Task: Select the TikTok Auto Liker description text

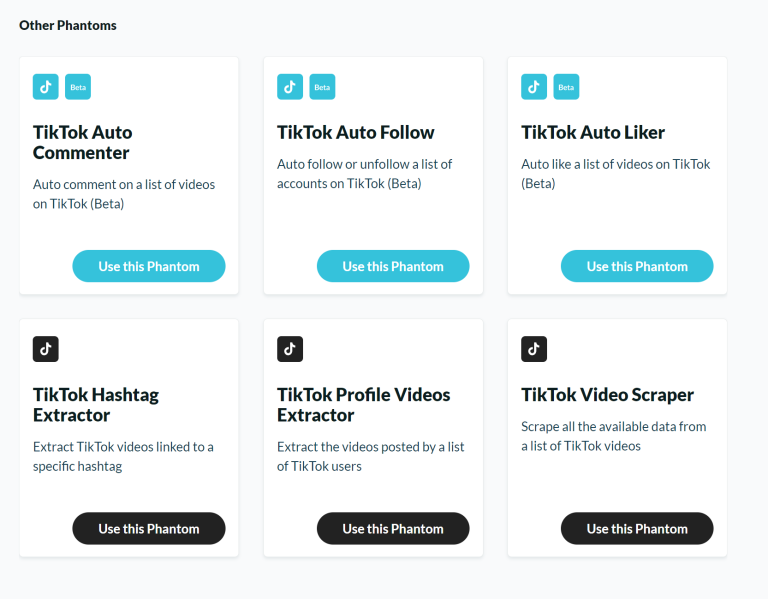Action: pyautogui.click(x=616, y=174)
